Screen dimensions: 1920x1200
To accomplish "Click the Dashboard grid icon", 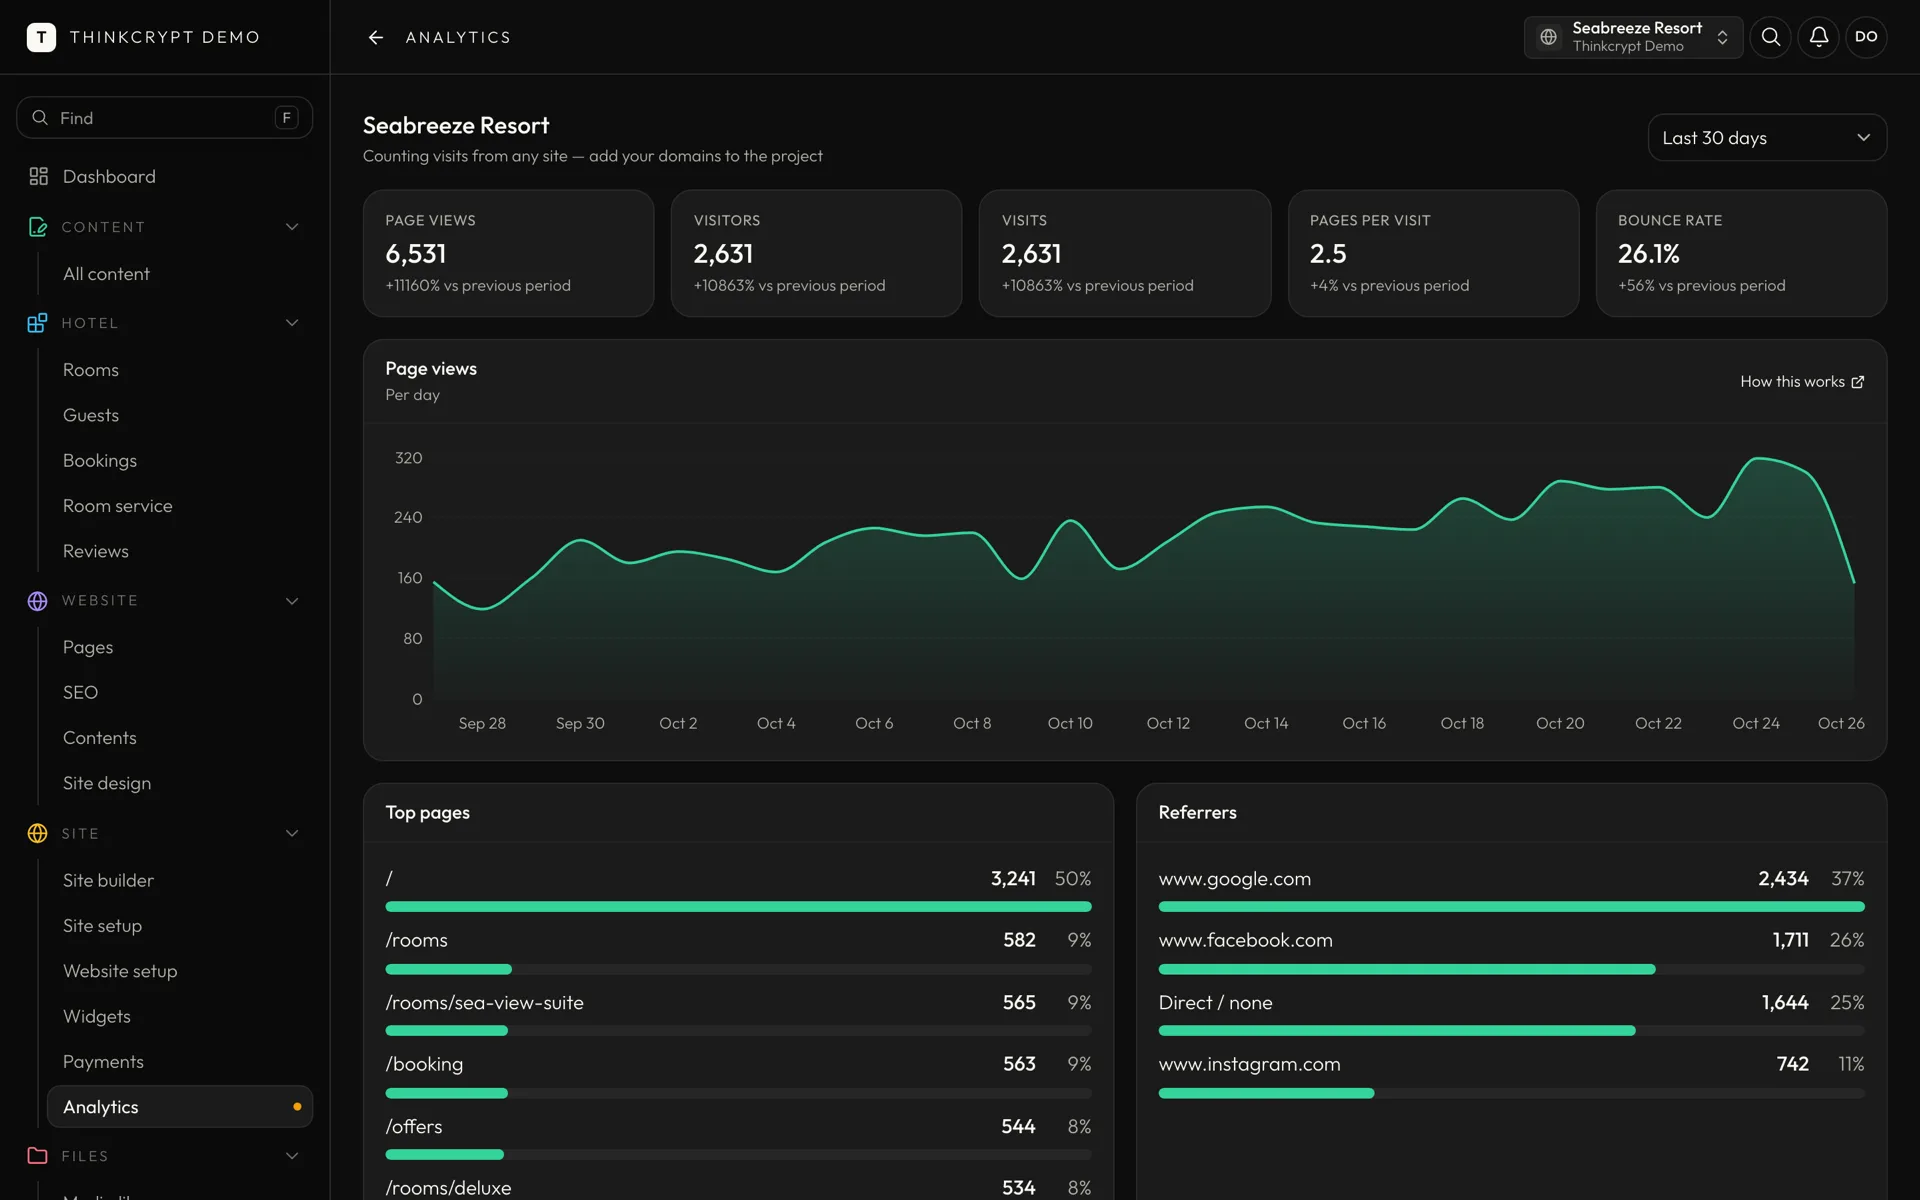I will point(39,176).
